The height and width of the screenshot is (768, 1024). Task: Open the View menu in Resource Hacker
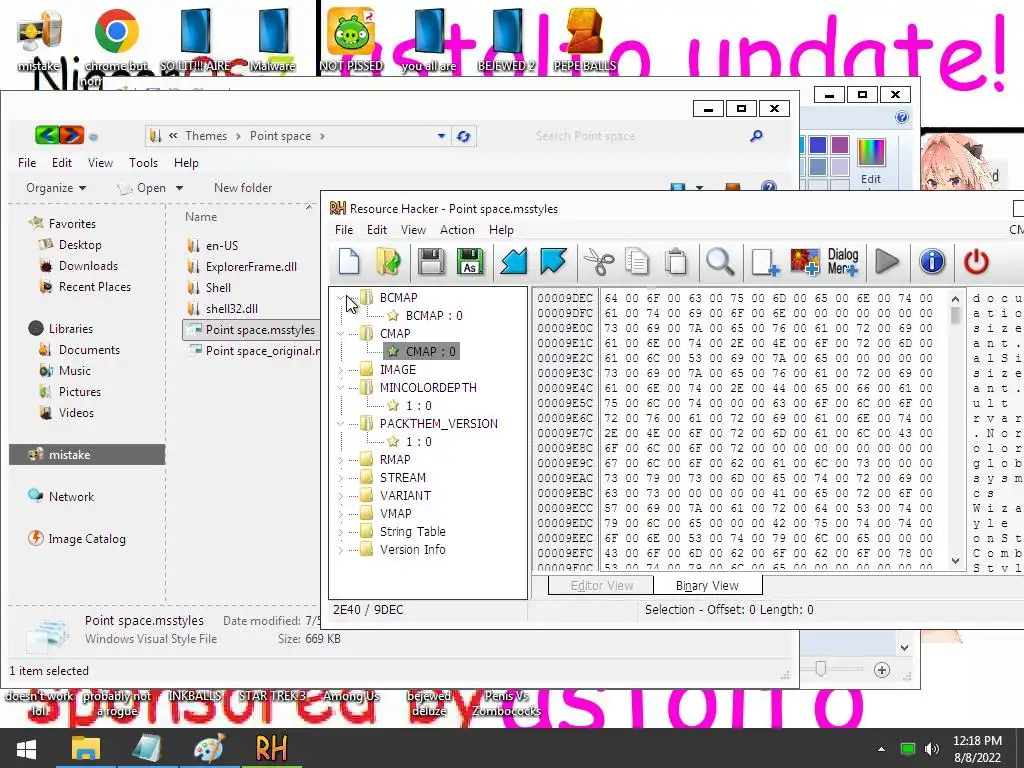click(413, 230)
